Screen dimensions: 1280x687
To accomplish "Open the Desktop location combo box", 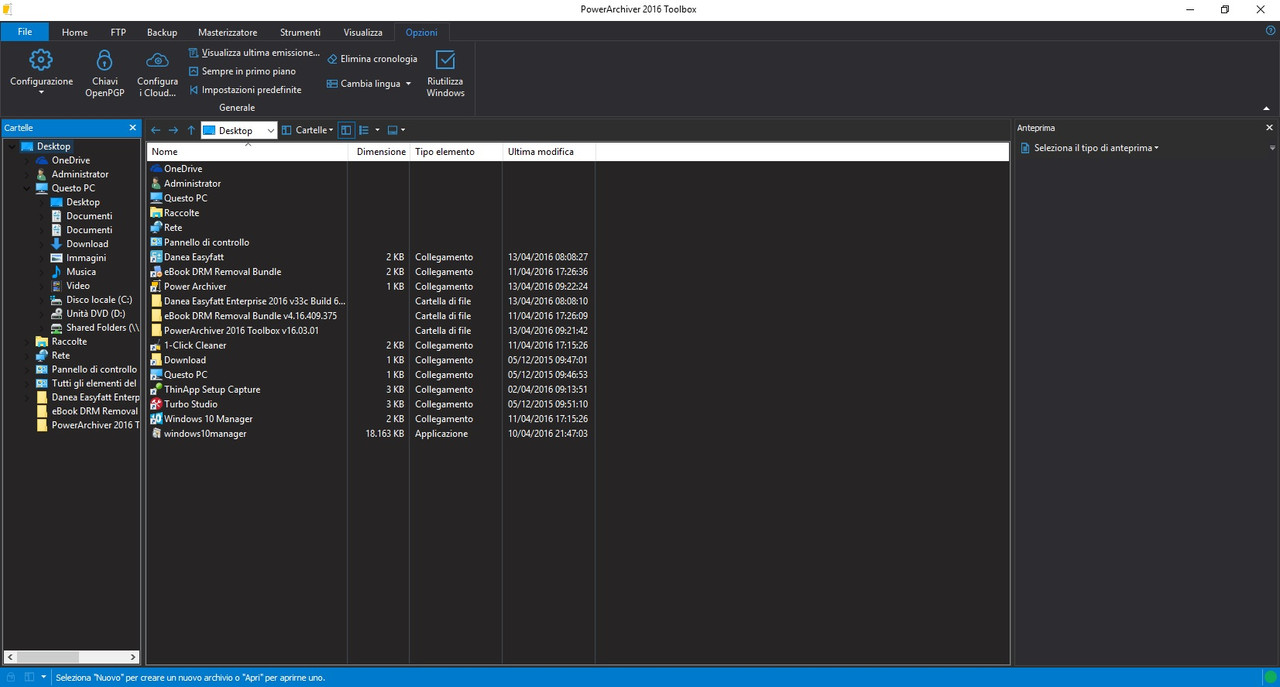I will point(239,130).
